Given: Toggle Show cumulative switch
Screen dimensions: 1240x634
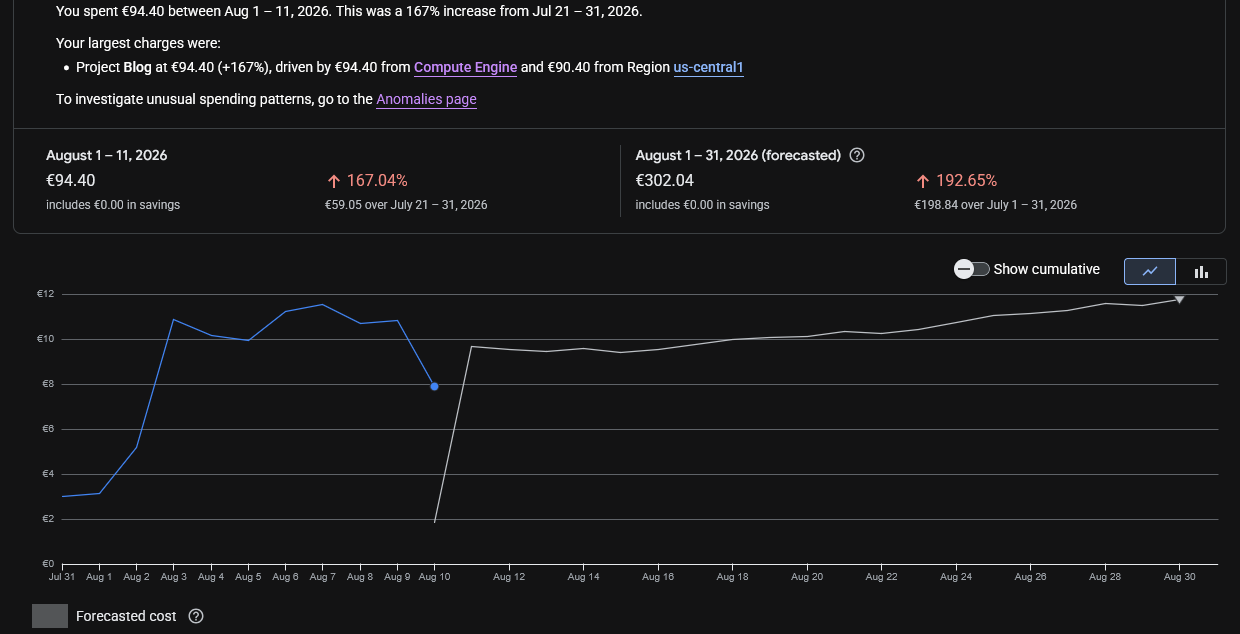Looking at the screenshot, I should [972, 269].
